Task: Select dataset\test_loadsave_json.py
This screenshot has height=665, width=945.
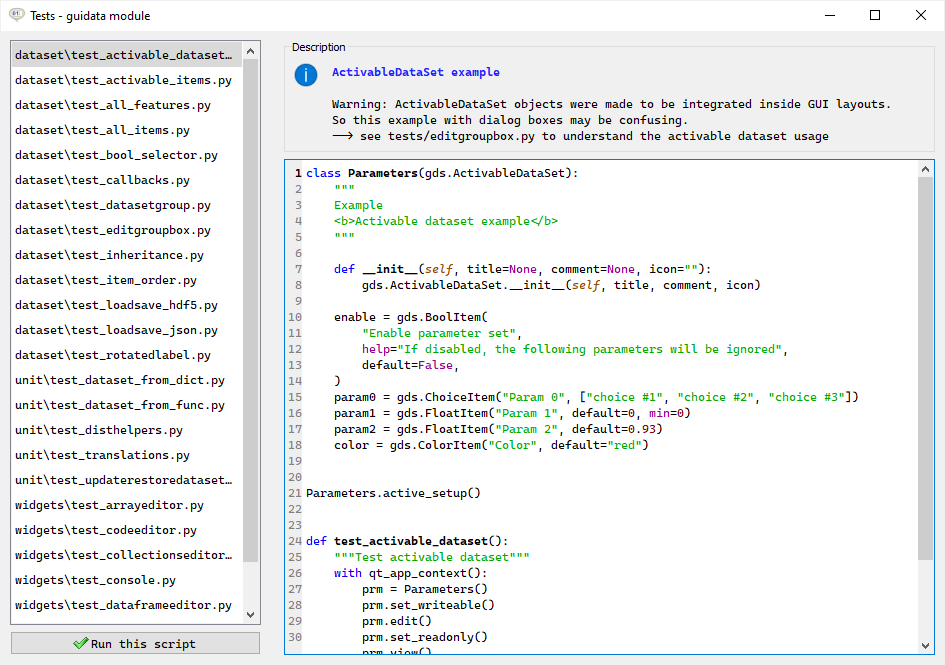Action: click(x=127, y=330)
